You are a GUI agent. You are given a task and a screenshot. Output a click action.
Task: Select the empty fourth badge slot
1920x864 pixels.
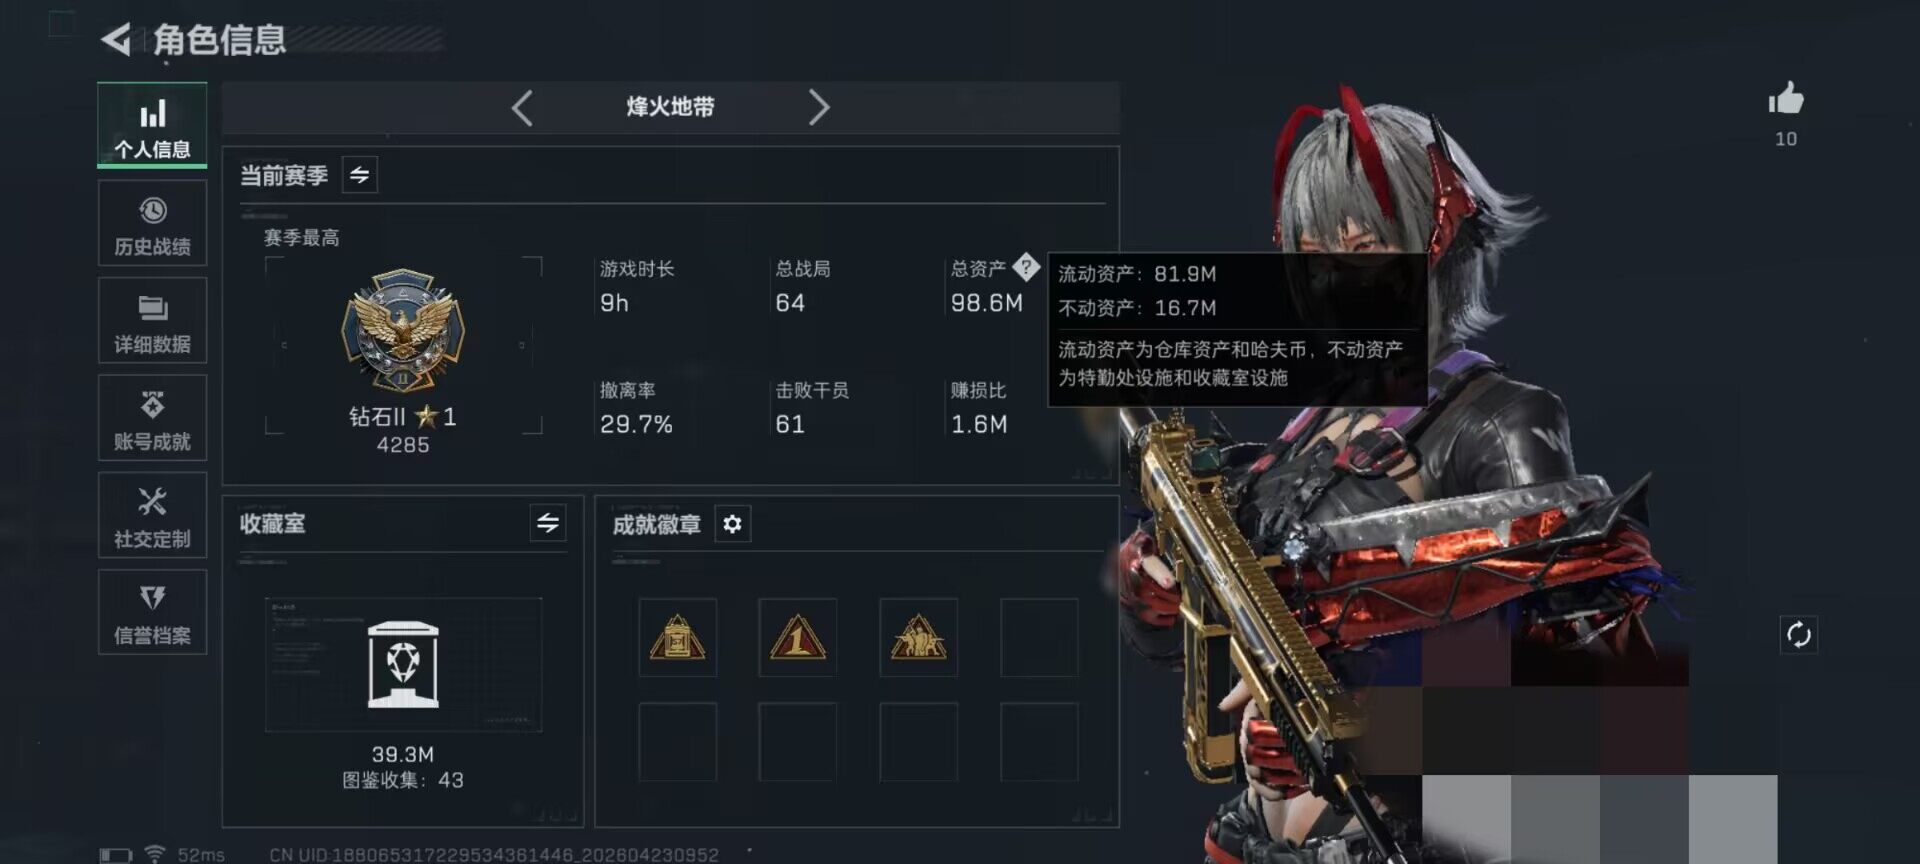point(1039,638)
